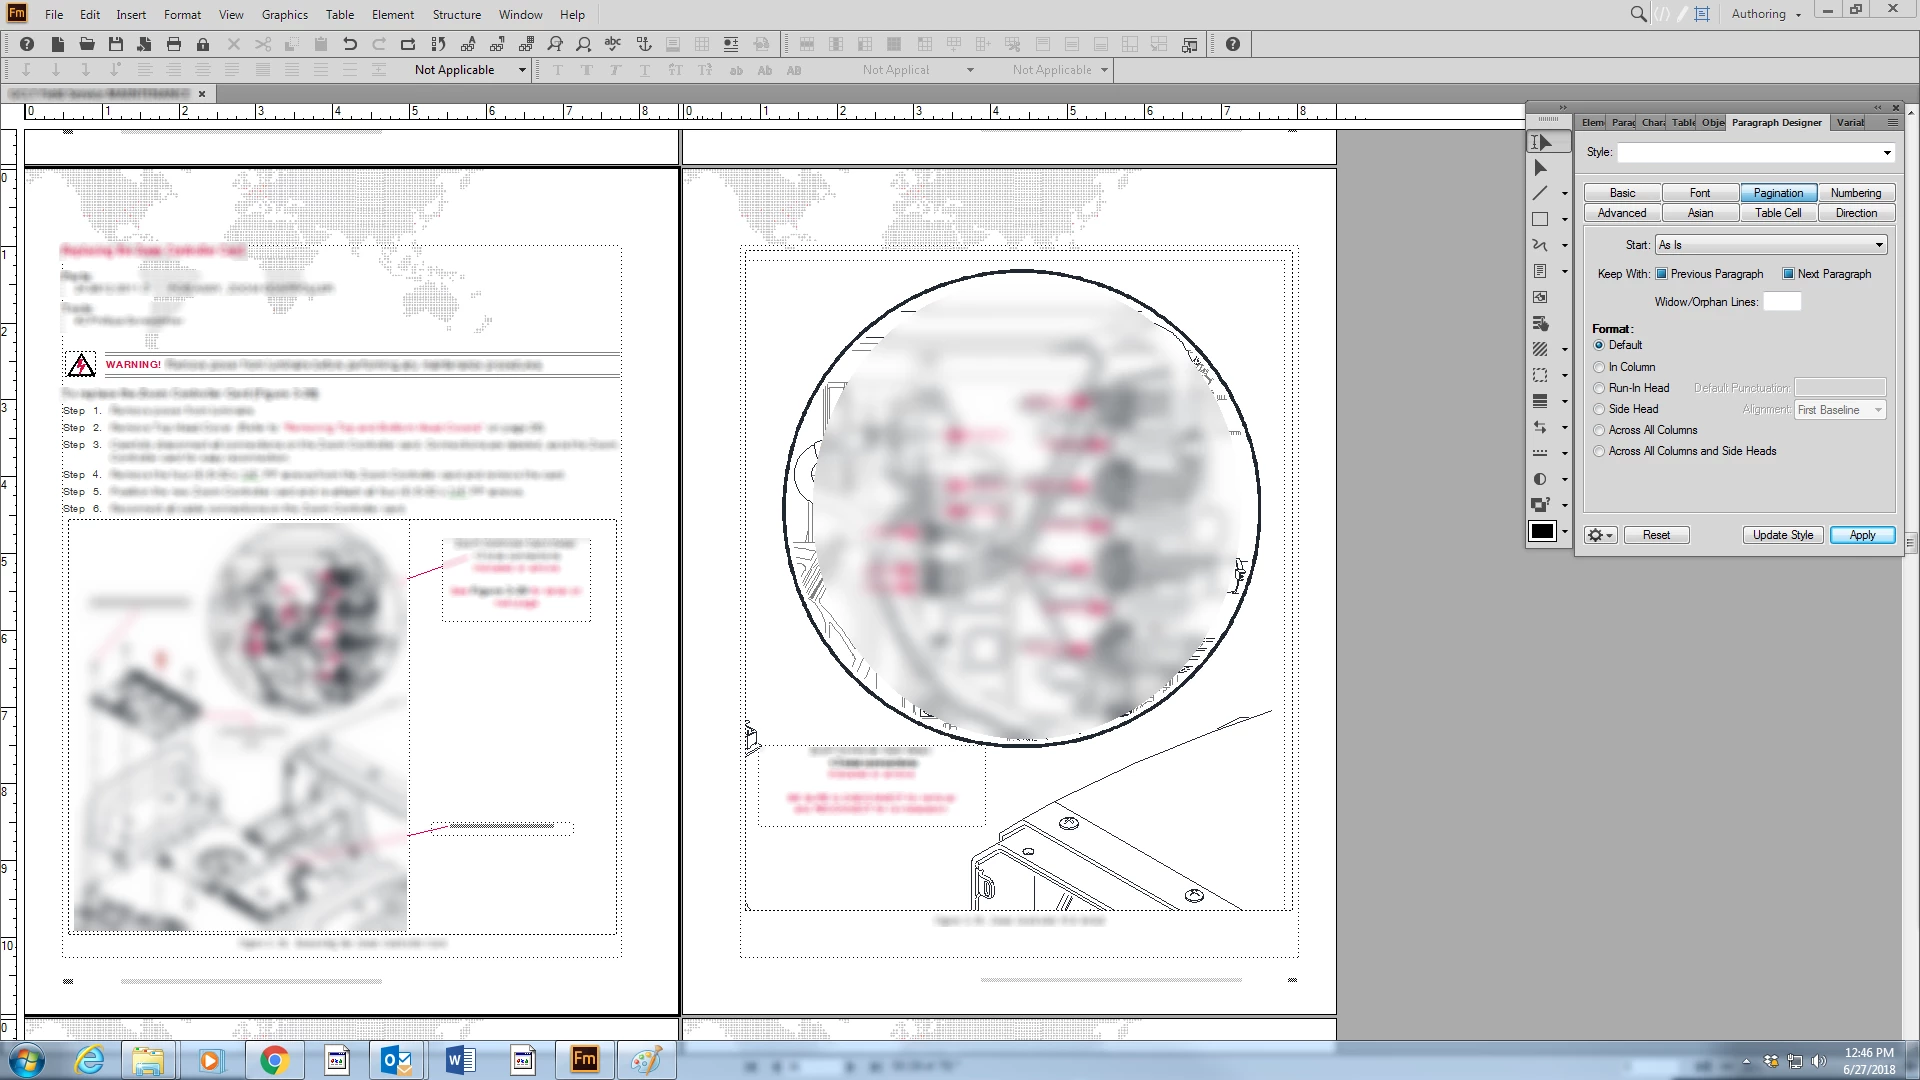Click the Insert Anchored Frame anchor icon

tap(644, 44)
